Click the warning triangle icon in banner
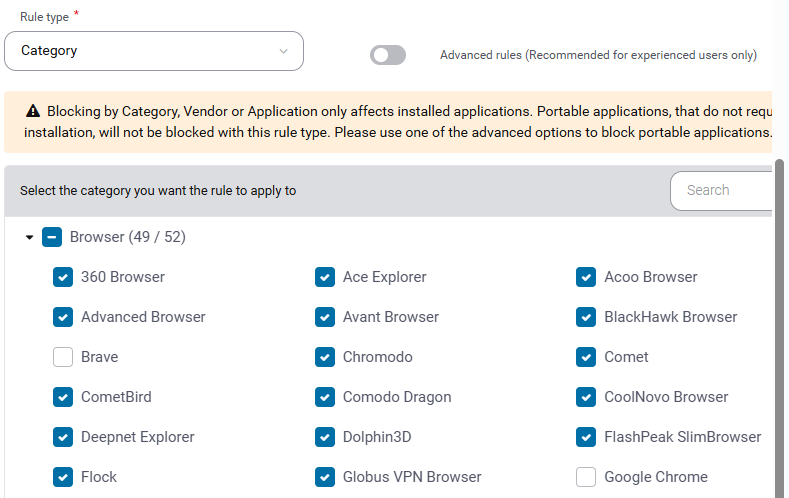 pos(33,111)
